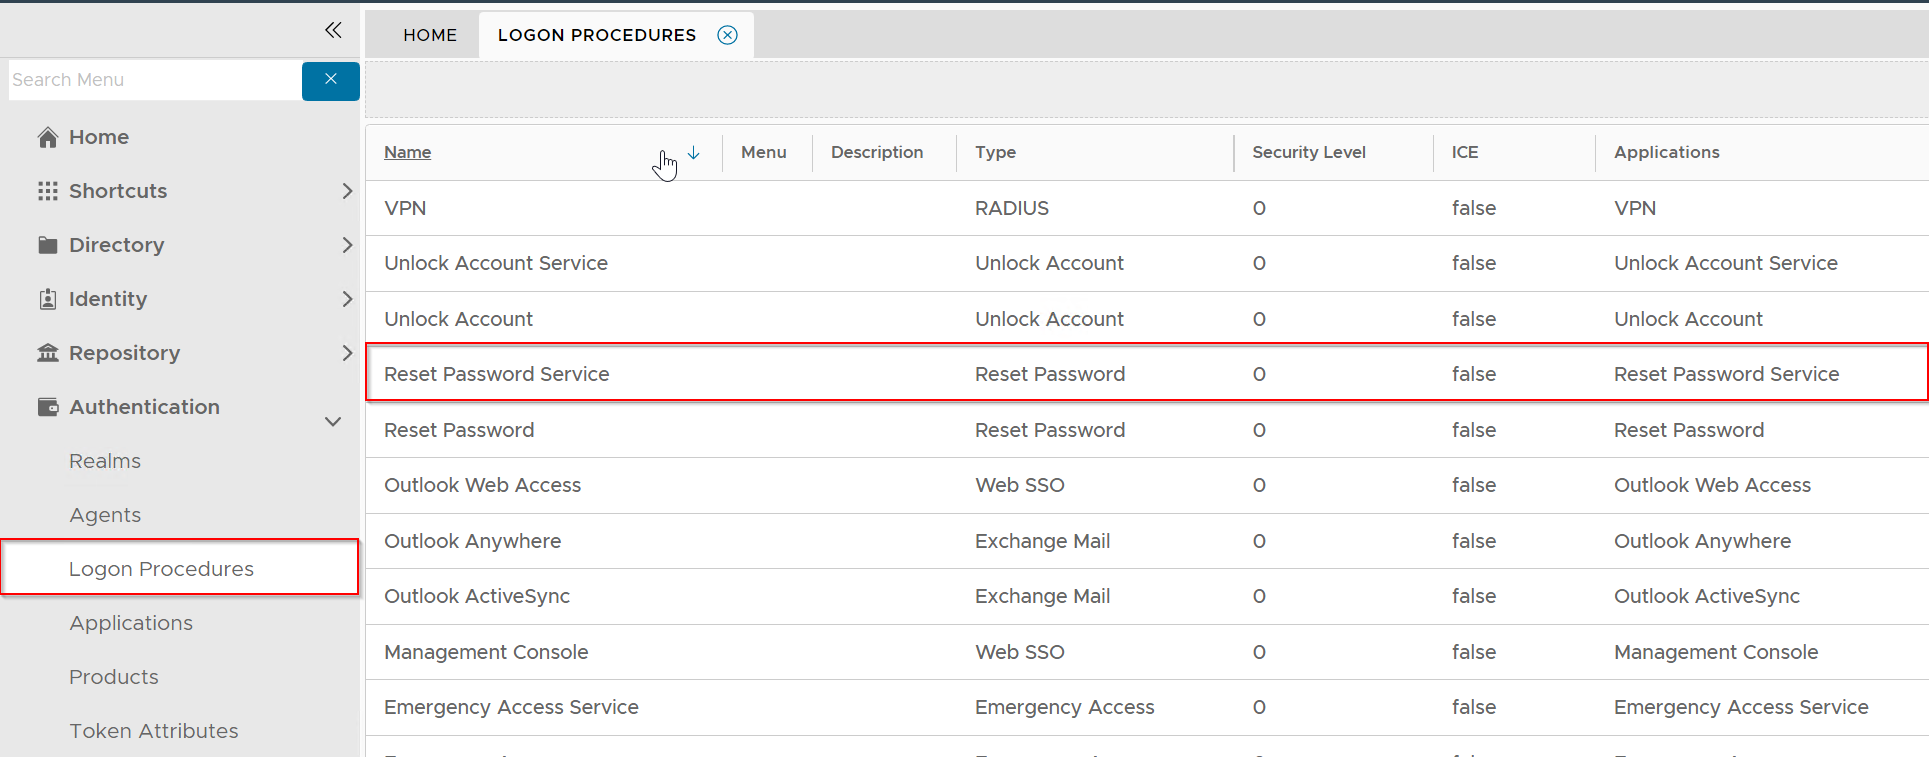Open Applications in the Authentication menu
Screen dimensions: 1929x757
pos(131,623)
